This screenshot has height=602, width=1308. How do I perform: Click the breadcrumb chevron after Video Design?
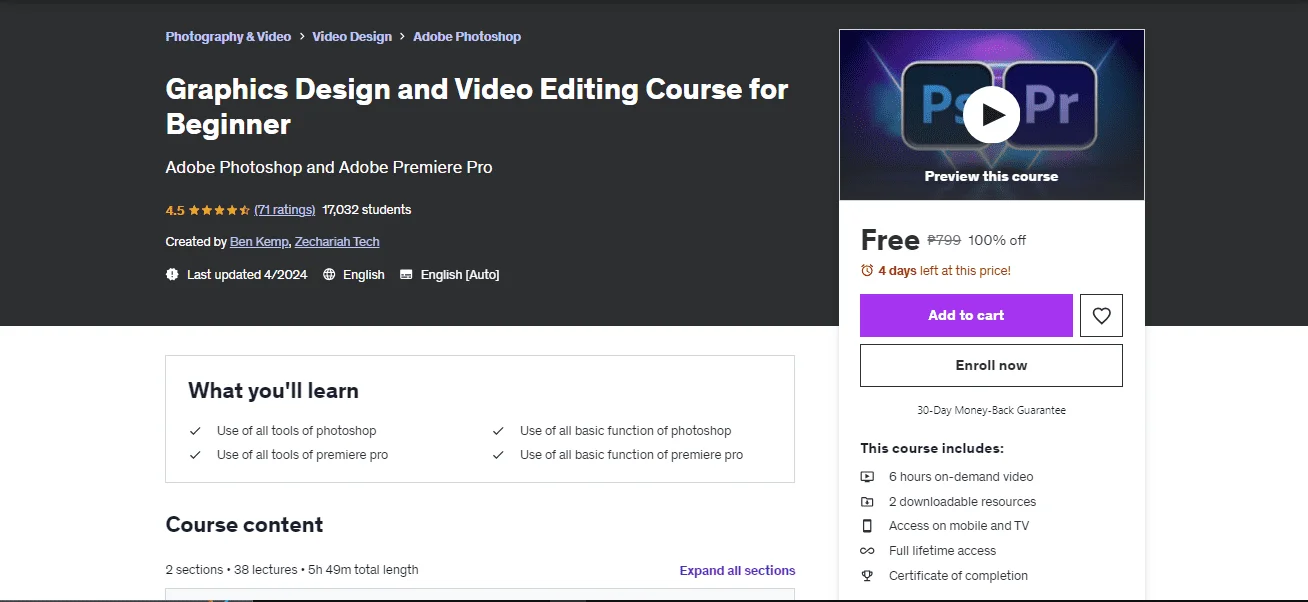[403, 36]
